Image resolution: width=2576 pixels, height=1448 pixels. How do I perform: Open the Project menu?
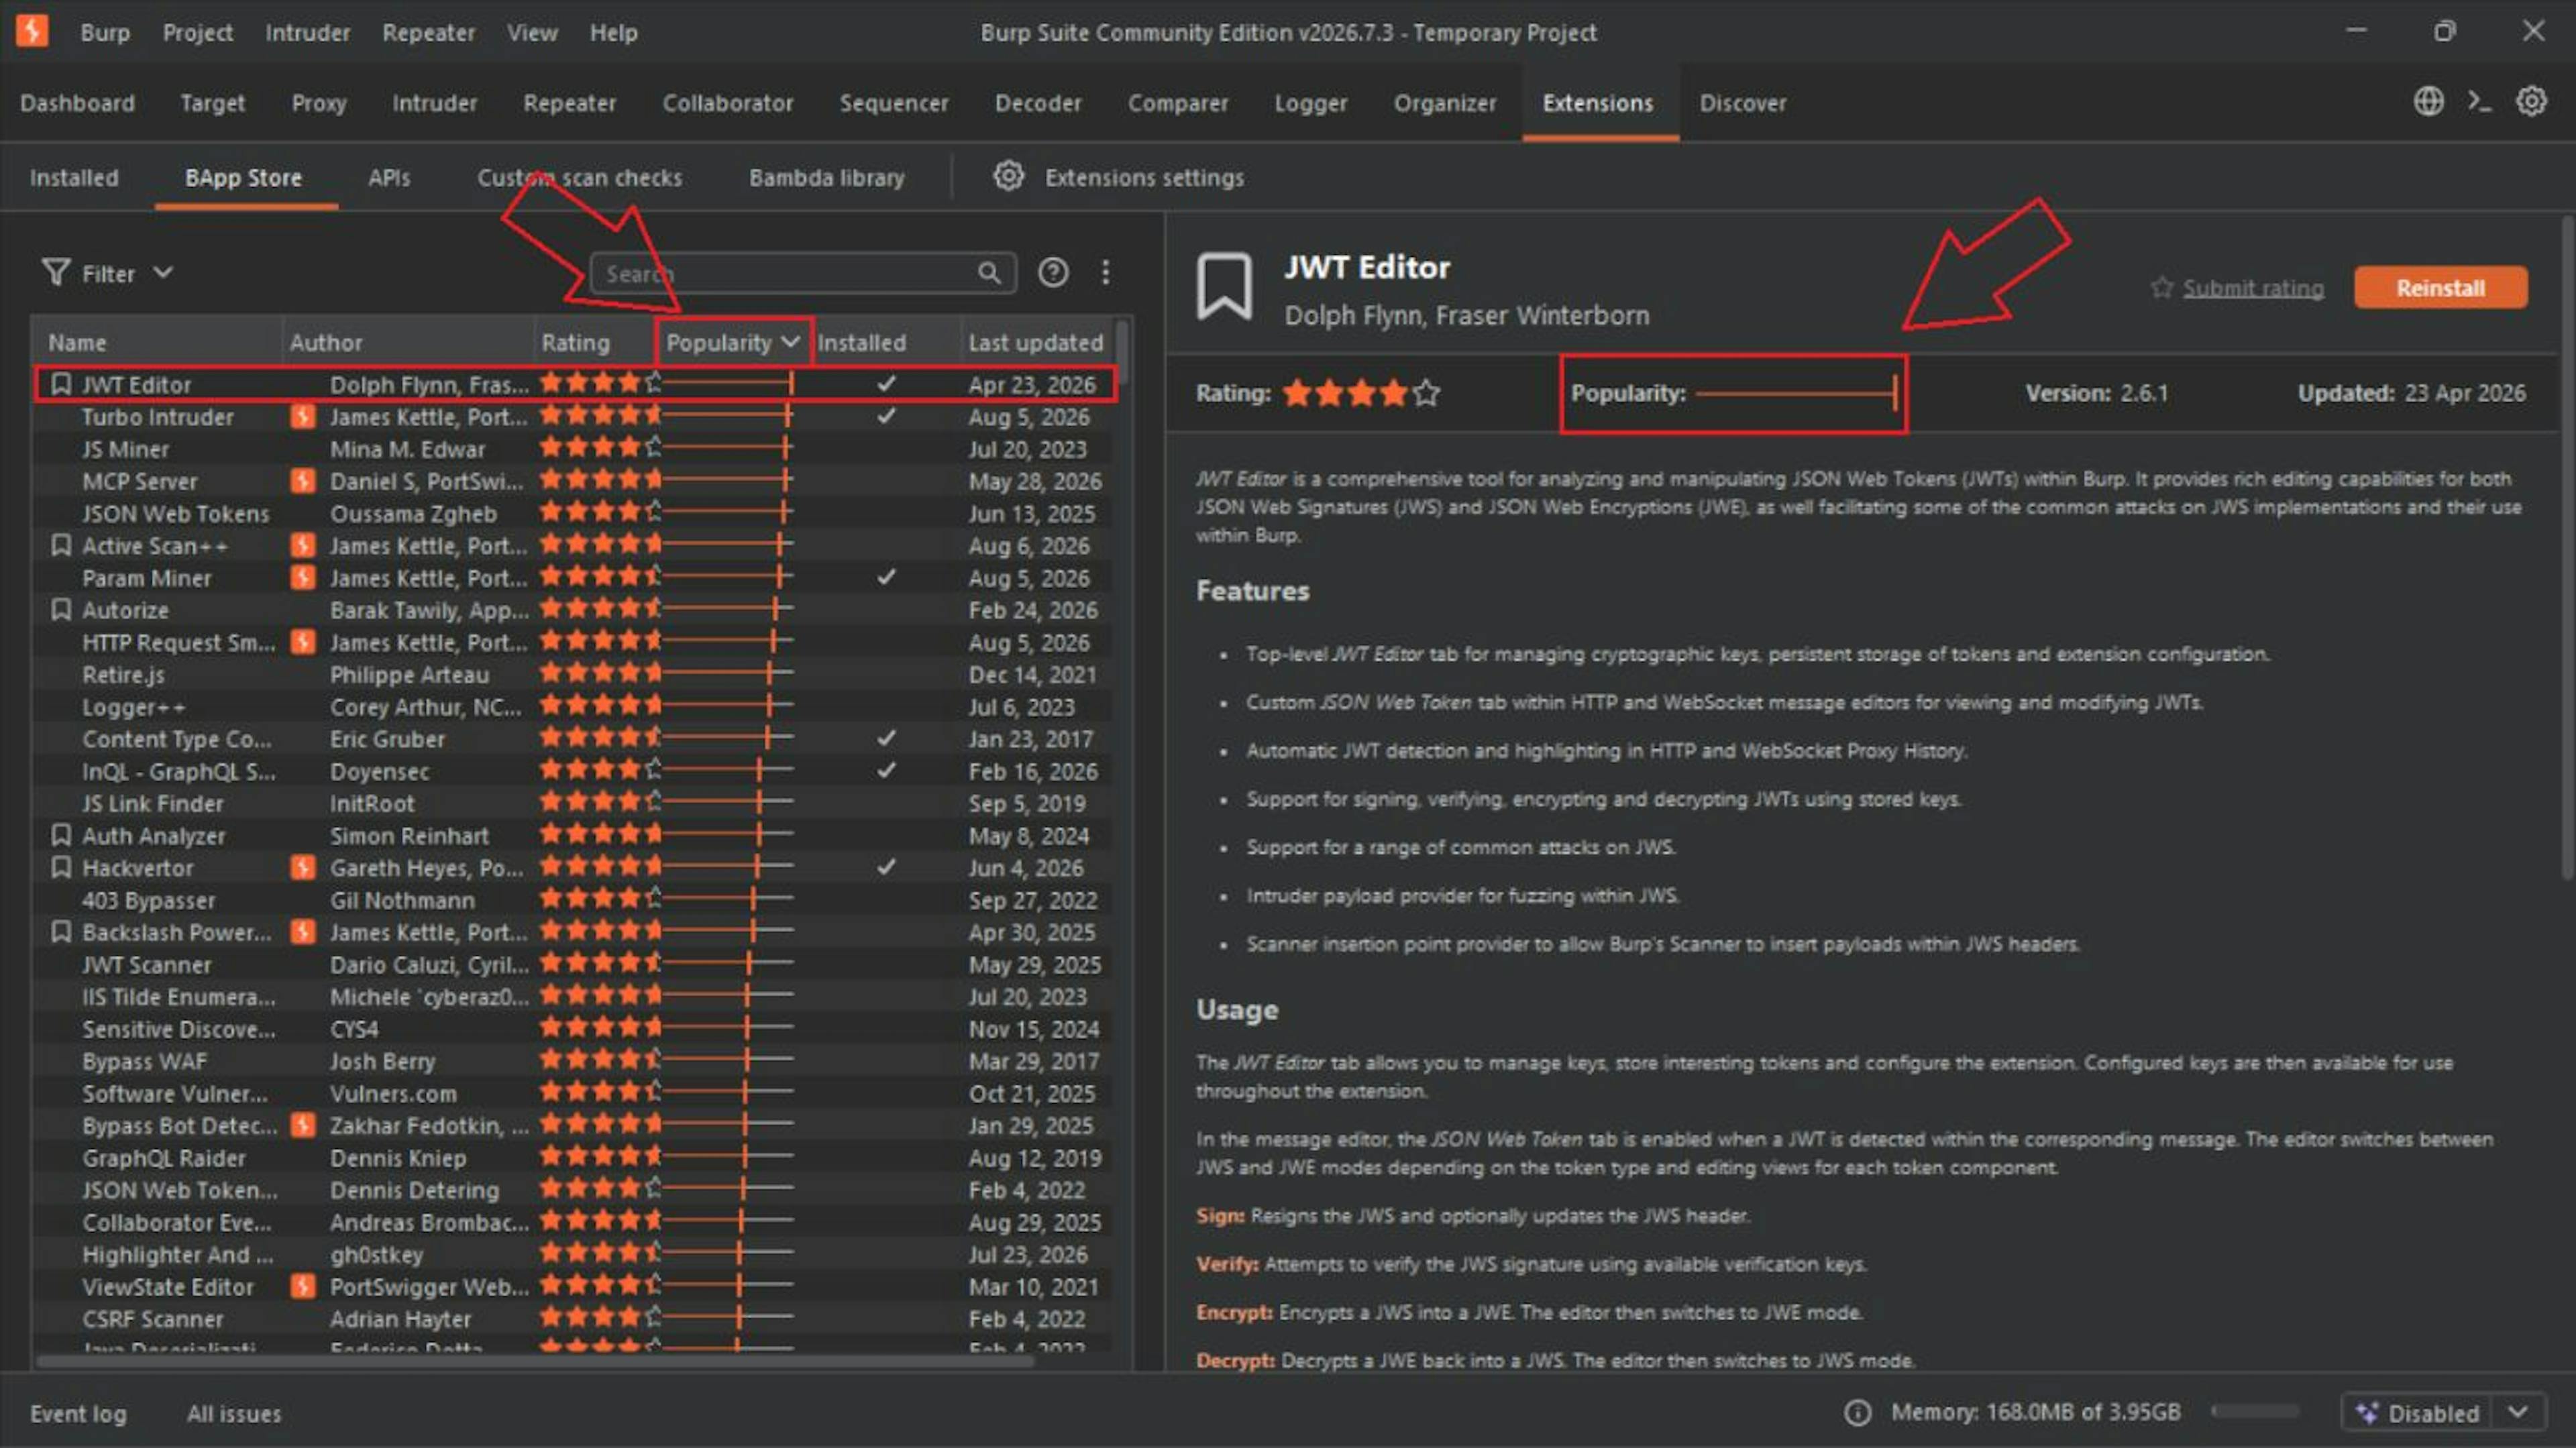tap(197, 32)
